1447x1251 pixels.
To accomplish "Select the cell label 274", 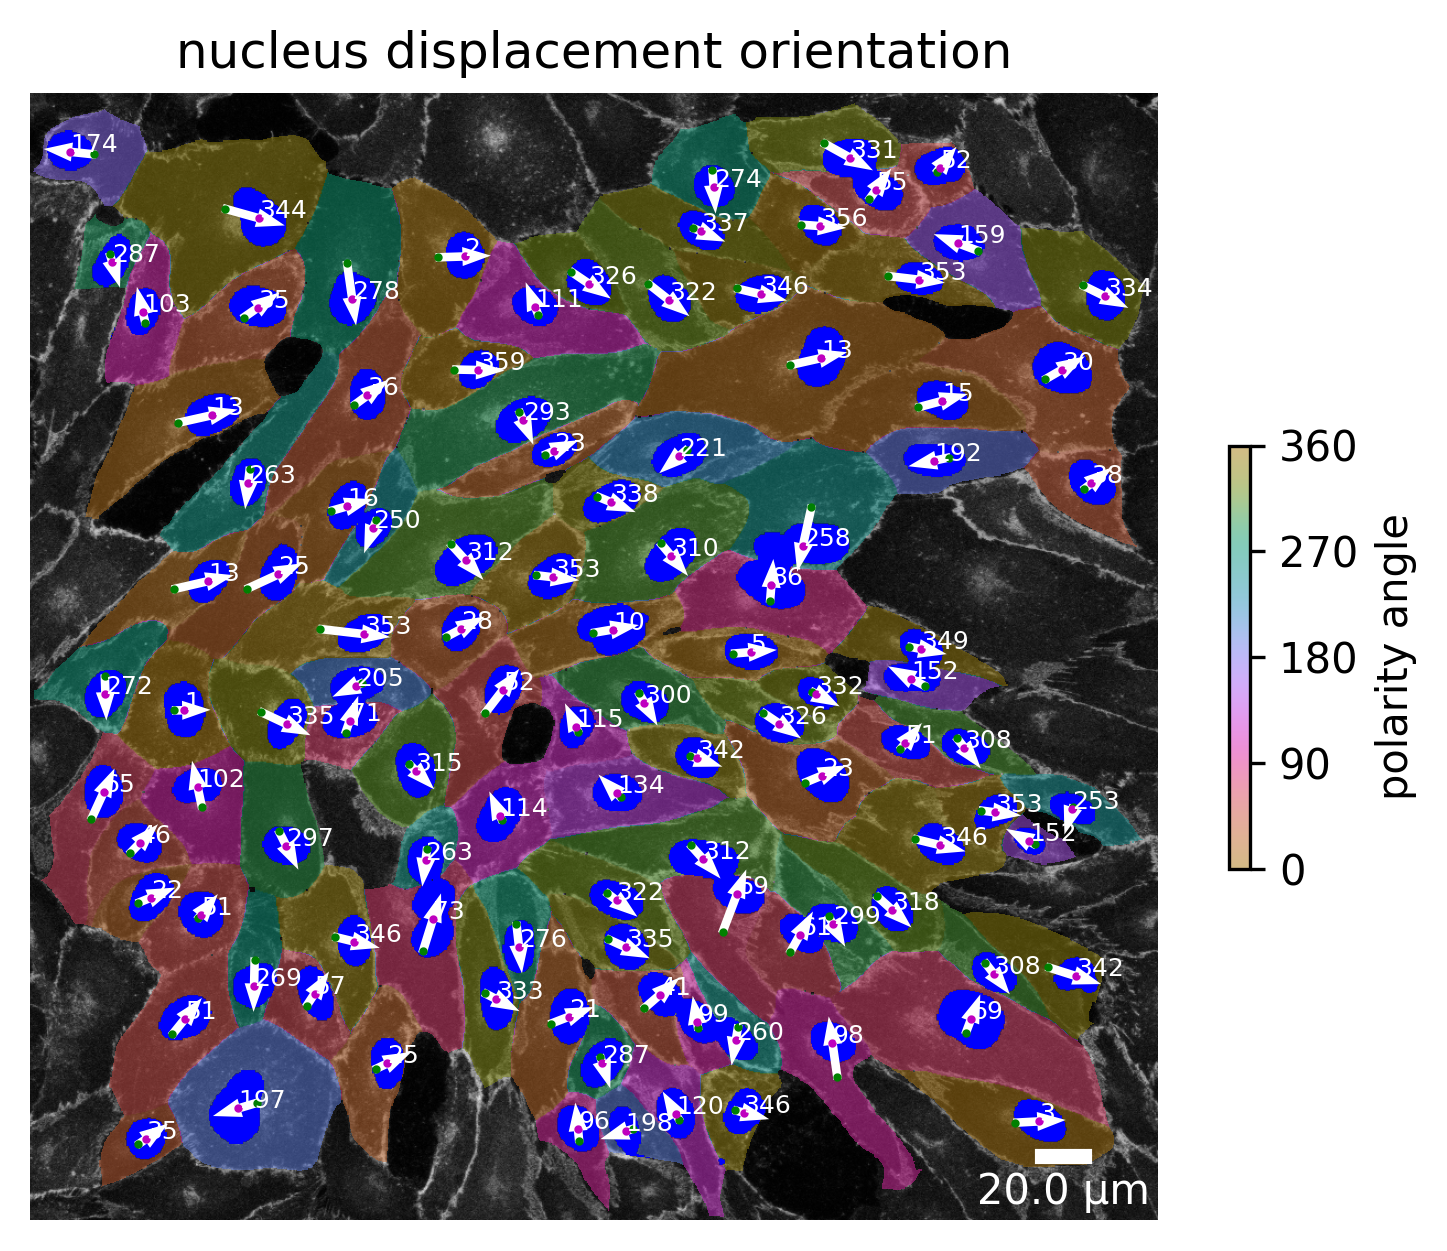I will [x=739, y=179].
